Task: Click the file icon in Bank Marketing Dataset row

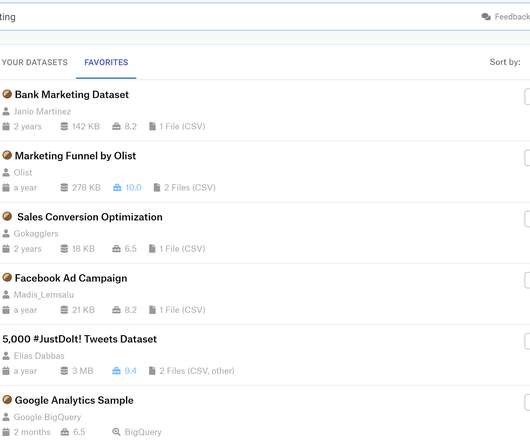Action: pos(152,126)
